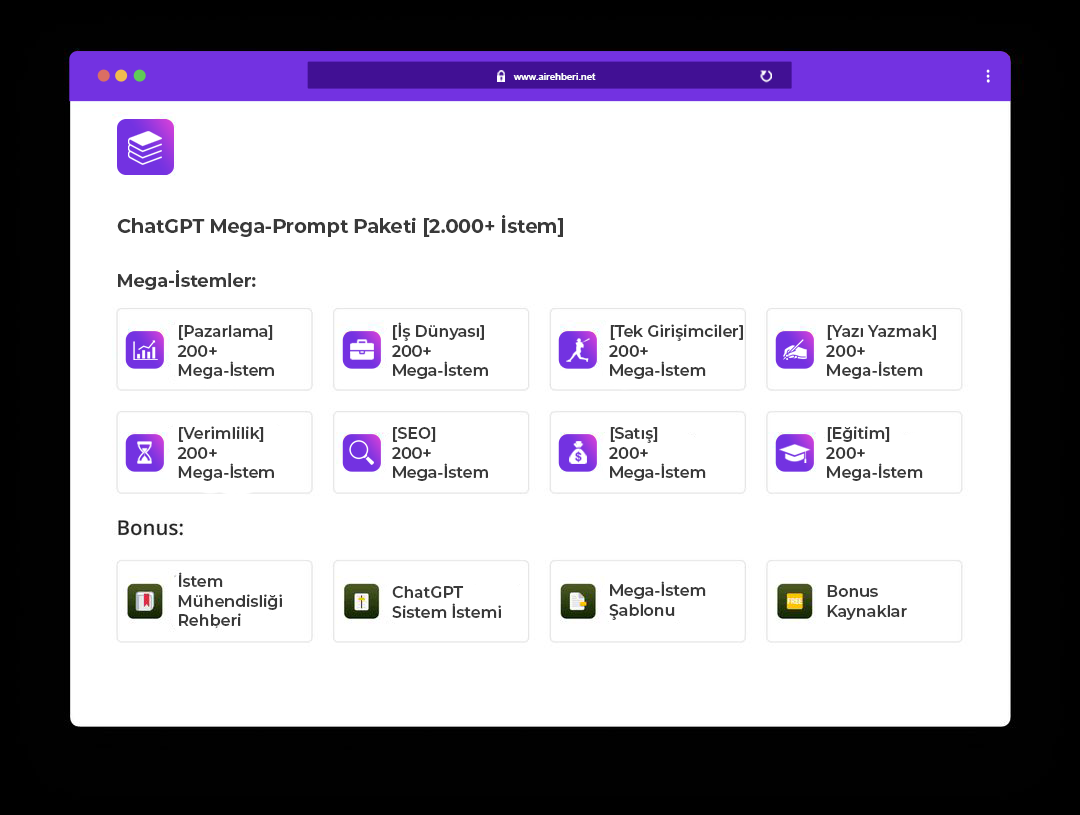1080x815 pixels.
Task: Reload the page with the refresh icon
Action: [x=766, y=76]
